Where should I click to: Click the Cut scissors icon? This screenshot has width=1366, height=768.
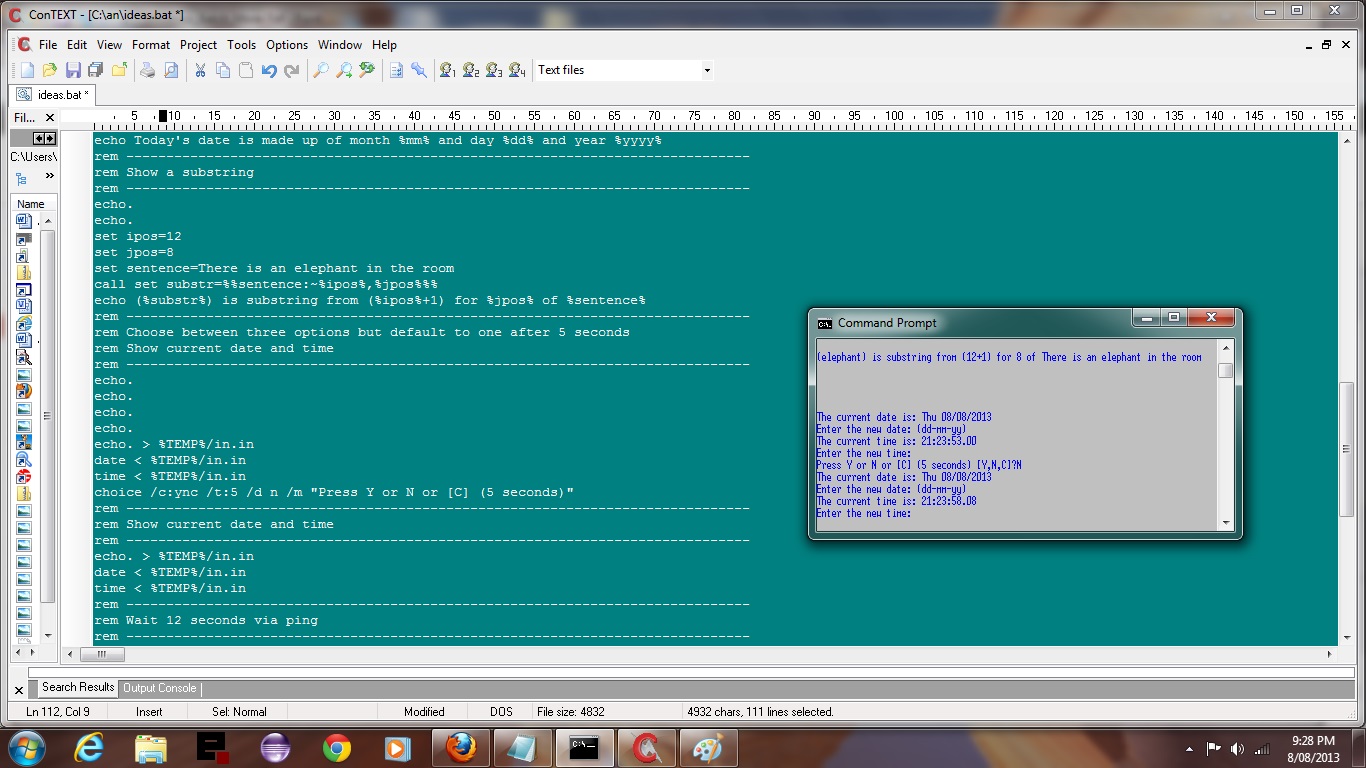pyautogui.click(x=200, y=70)
